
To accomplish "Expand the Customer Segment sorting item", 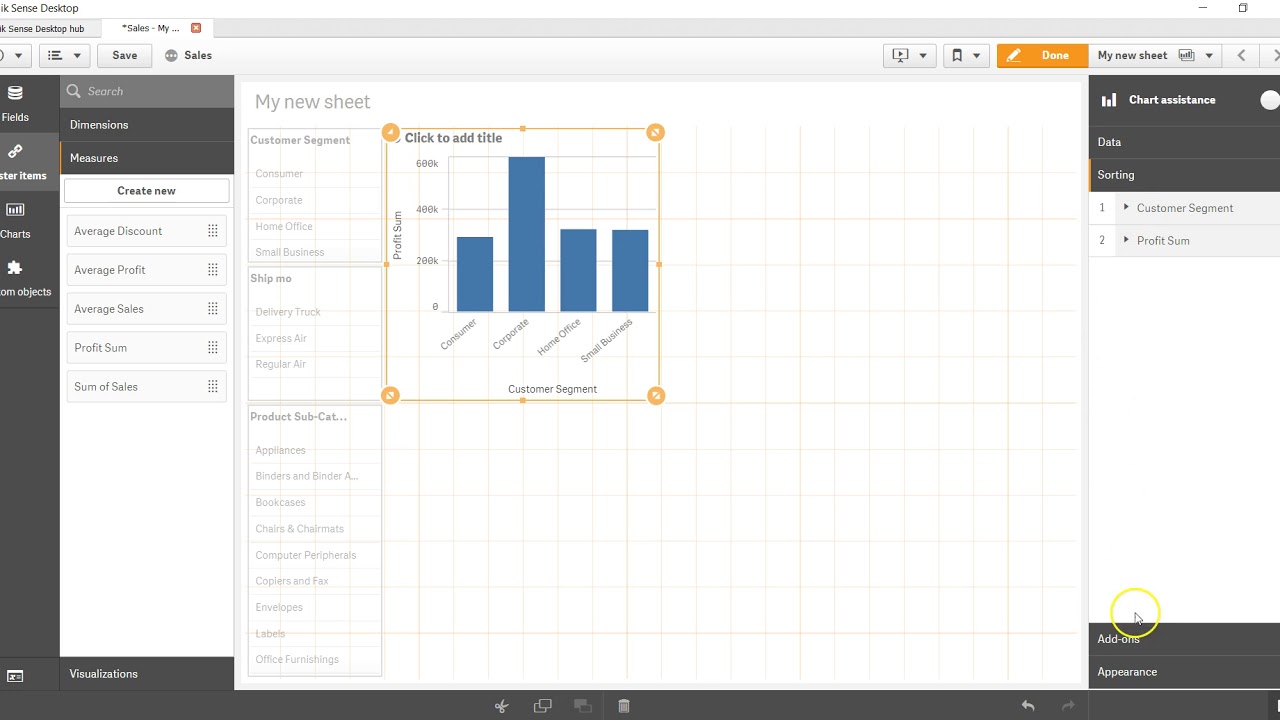I will (x=1127, y=208).
